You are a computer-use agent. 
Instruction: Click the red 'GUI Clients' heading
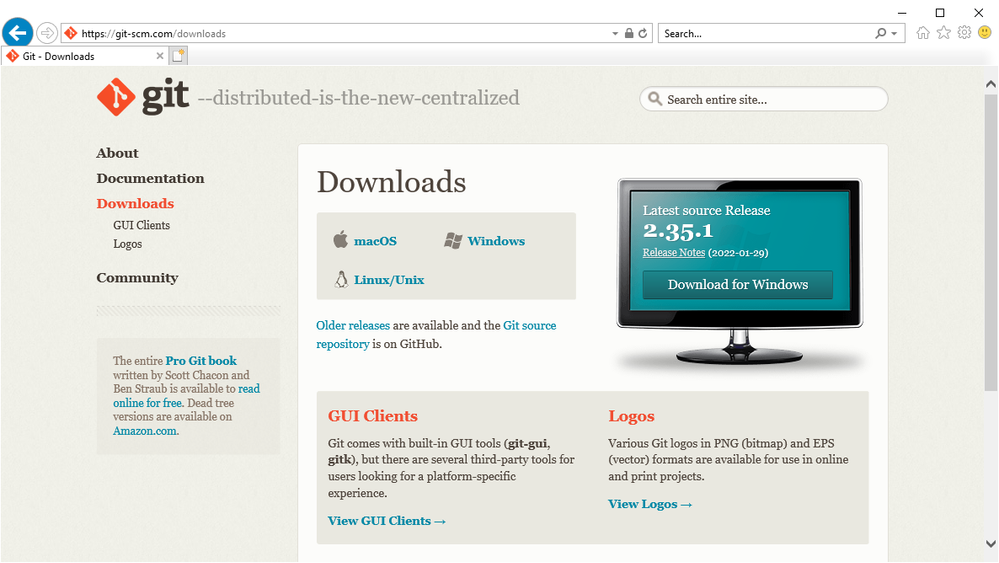click(373, 416)
